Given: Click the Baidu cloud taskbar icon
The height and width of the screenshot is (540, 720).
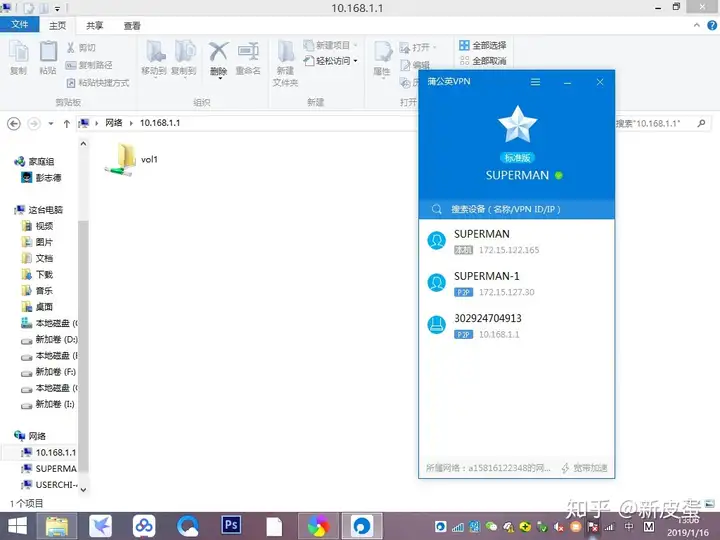Looking at the screenshot, I should point(144,526).
